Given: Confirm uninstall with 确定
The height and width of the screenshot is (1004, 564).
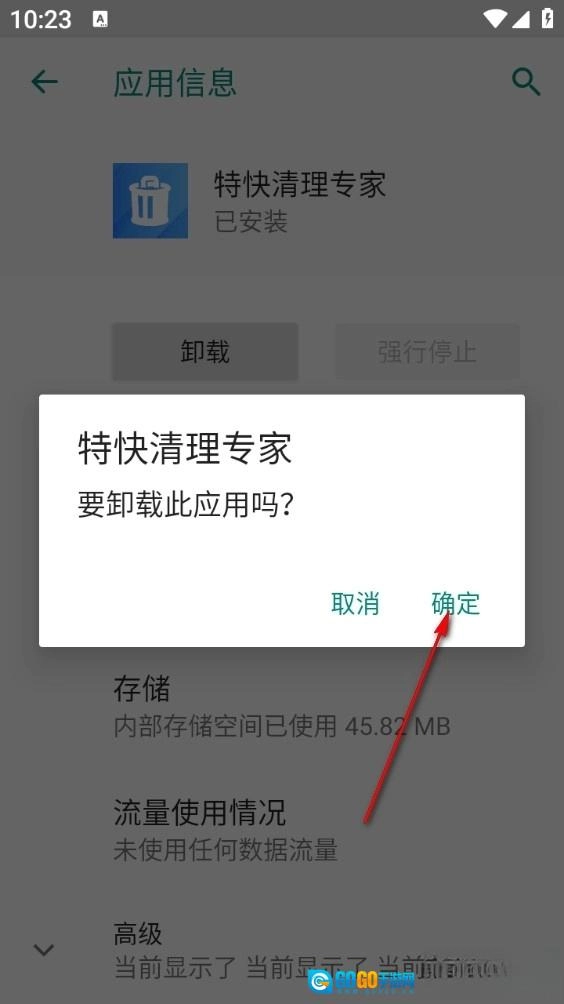Looking at the screenshot, I should click(x=455, y=604).
